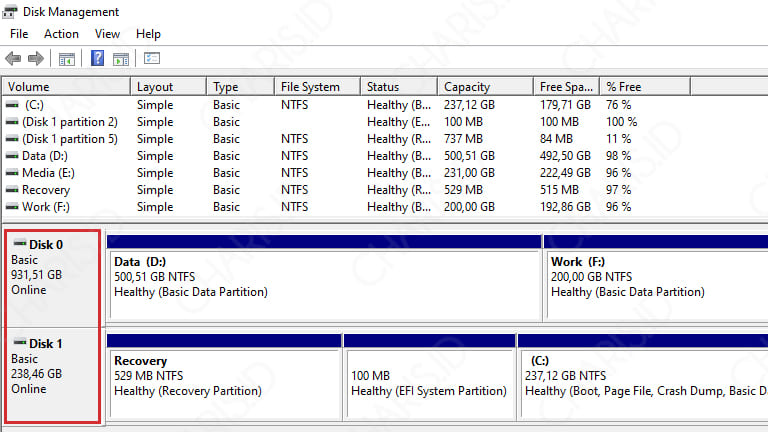Click the Show/Hide Console Tree icon
The width and height of the screenshot is (768, 432).
point(67,59)
